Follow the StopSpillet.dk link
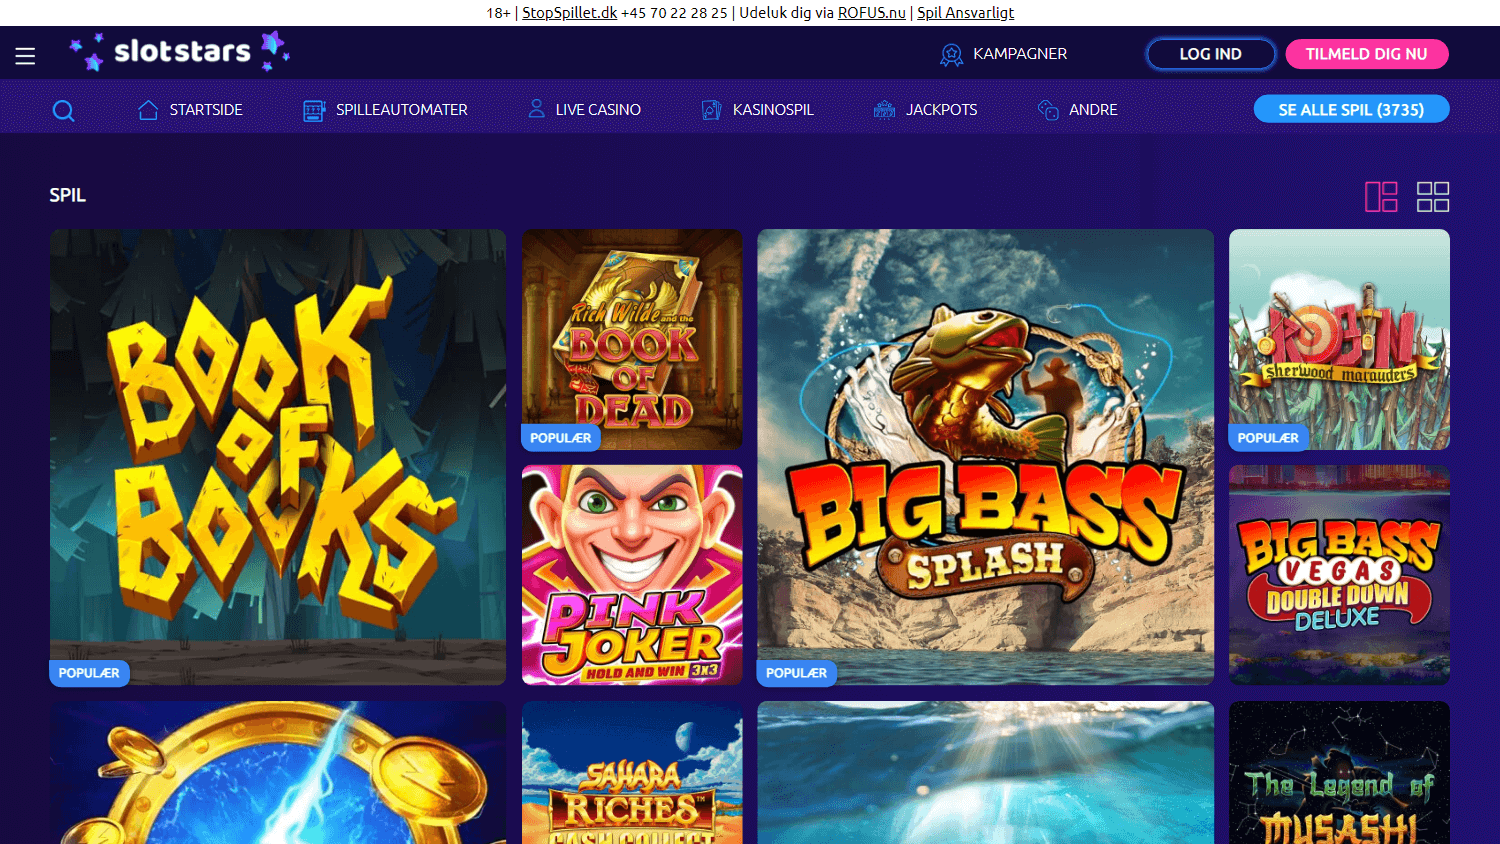The image size is (1500, 844). point(569,13)
